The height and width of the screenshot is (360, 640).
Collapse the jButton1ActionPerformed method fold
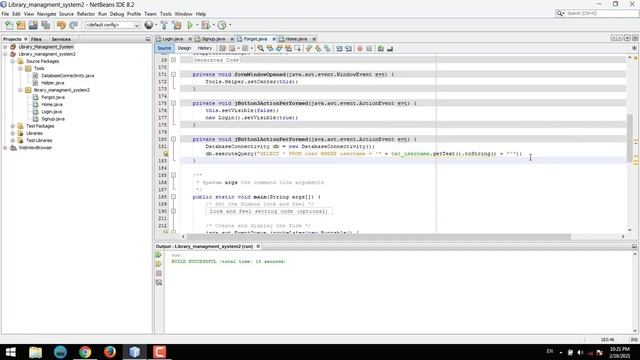click(173, 139)
